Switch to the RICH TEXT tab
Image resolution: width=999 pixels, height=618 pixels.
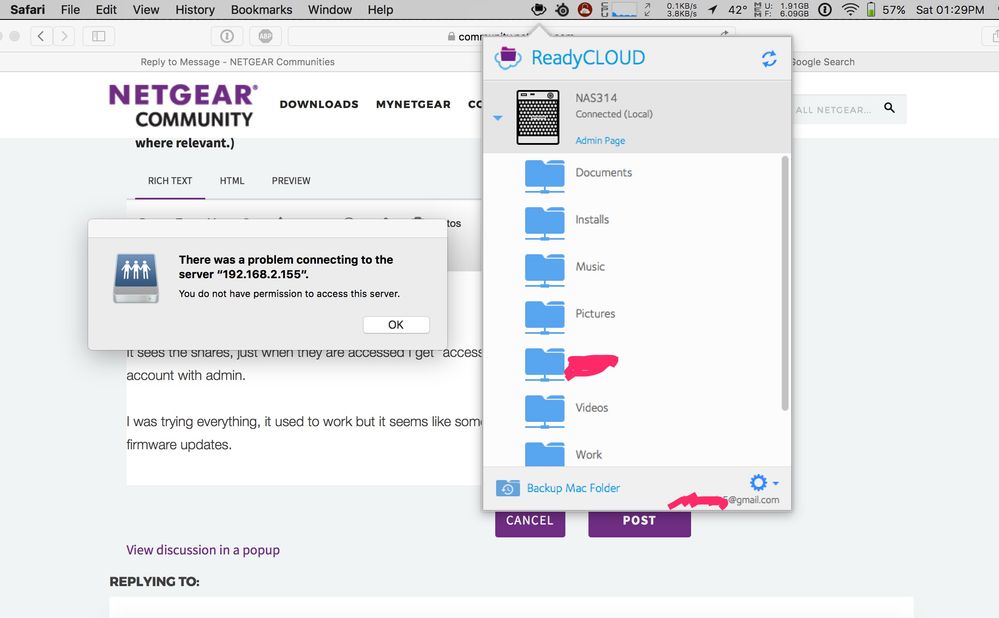point(170,181)
